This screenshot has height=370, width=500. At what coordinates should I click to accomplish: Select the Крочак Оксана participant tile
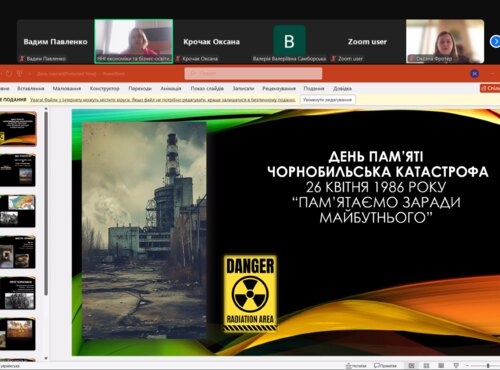[211, 41]
